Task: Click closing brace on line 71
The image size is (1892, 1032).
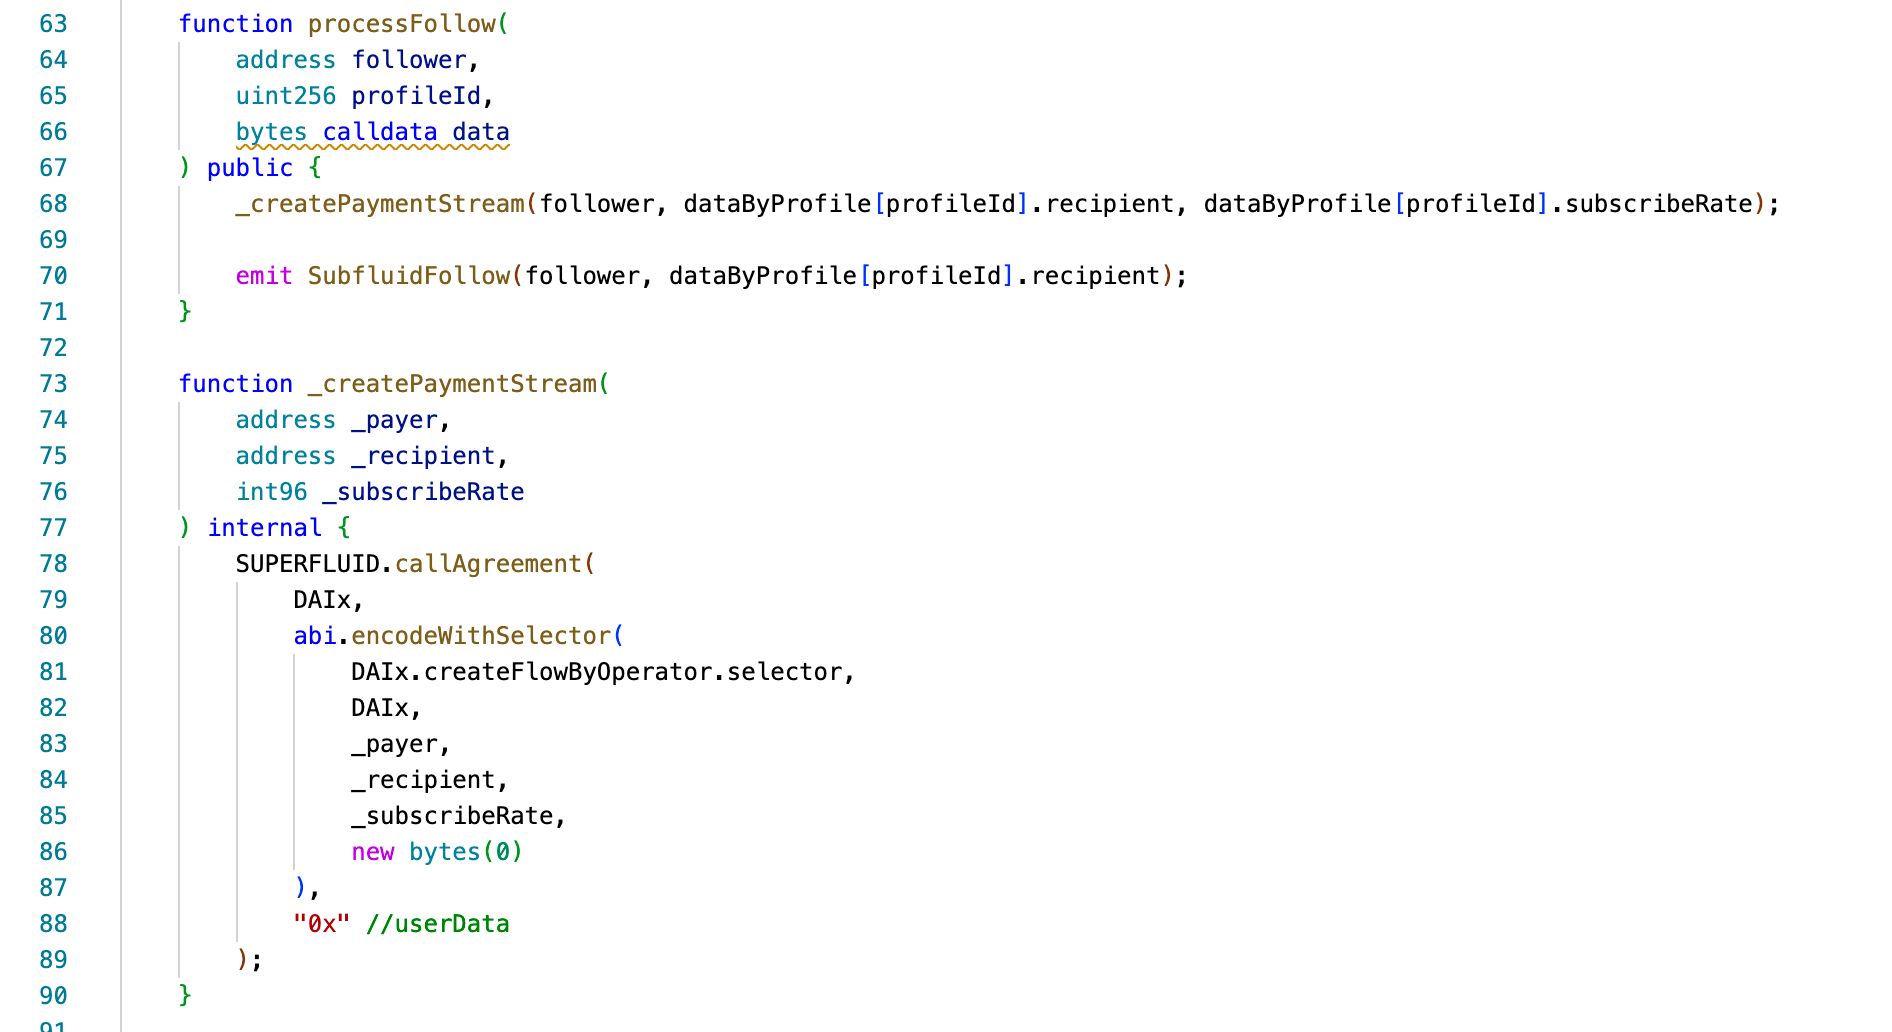Action: 185,312
